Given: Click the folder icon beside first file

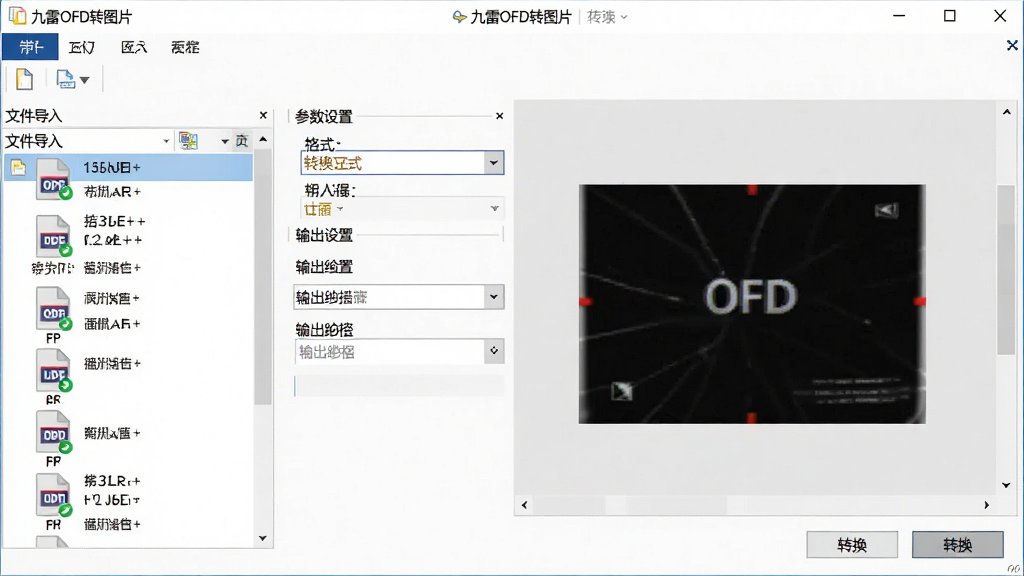Looking at the screenshot, I should click(x=18, y=168).
